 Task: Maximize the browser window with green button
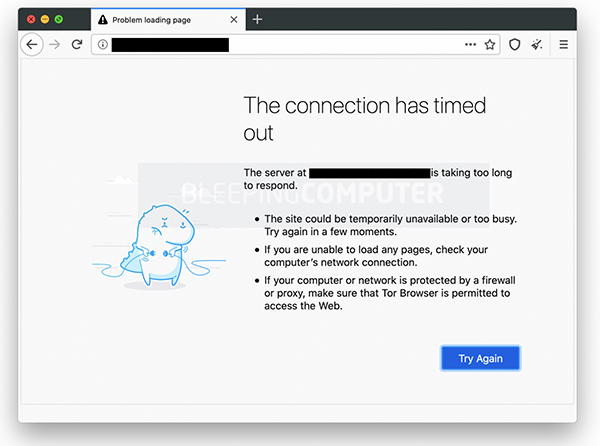pos(59,19)
